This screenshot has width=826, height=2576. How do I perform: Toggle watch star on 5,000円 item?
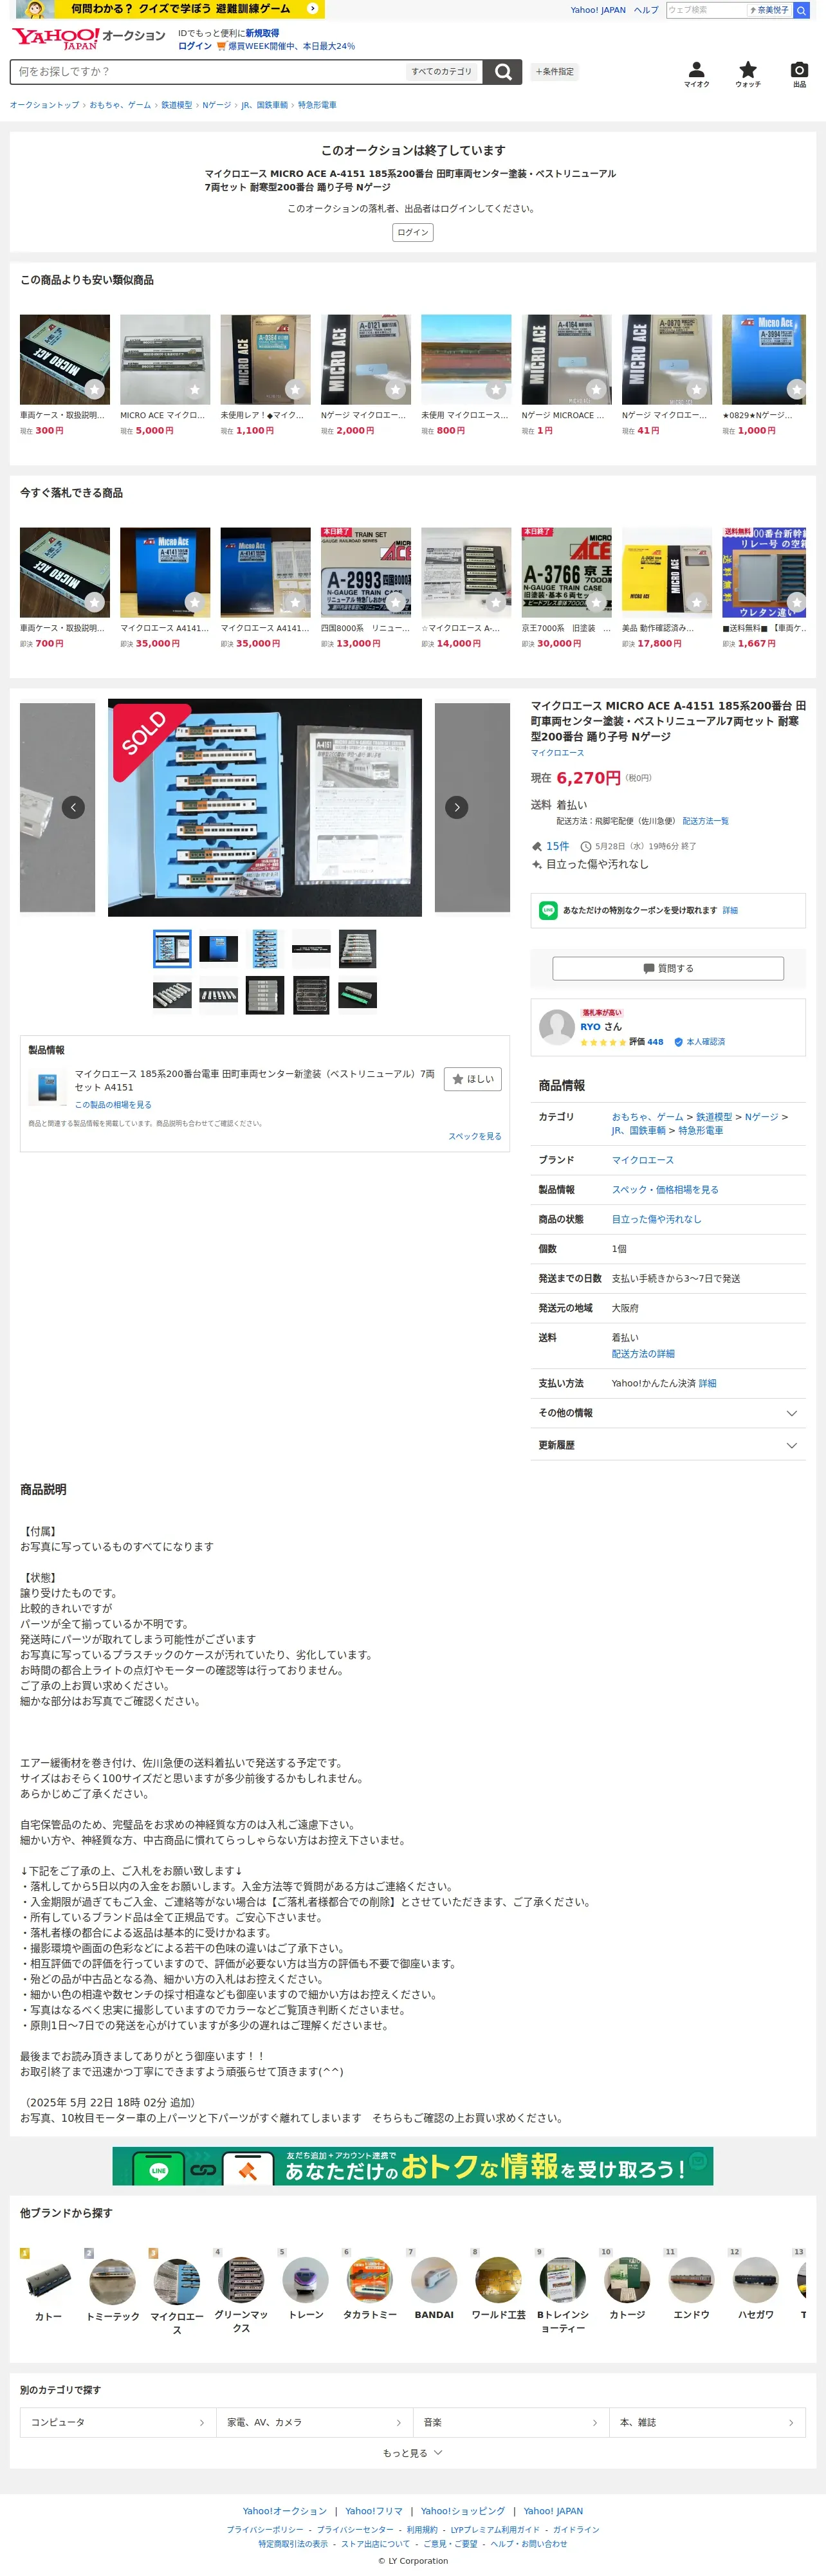tap(194, 389)
